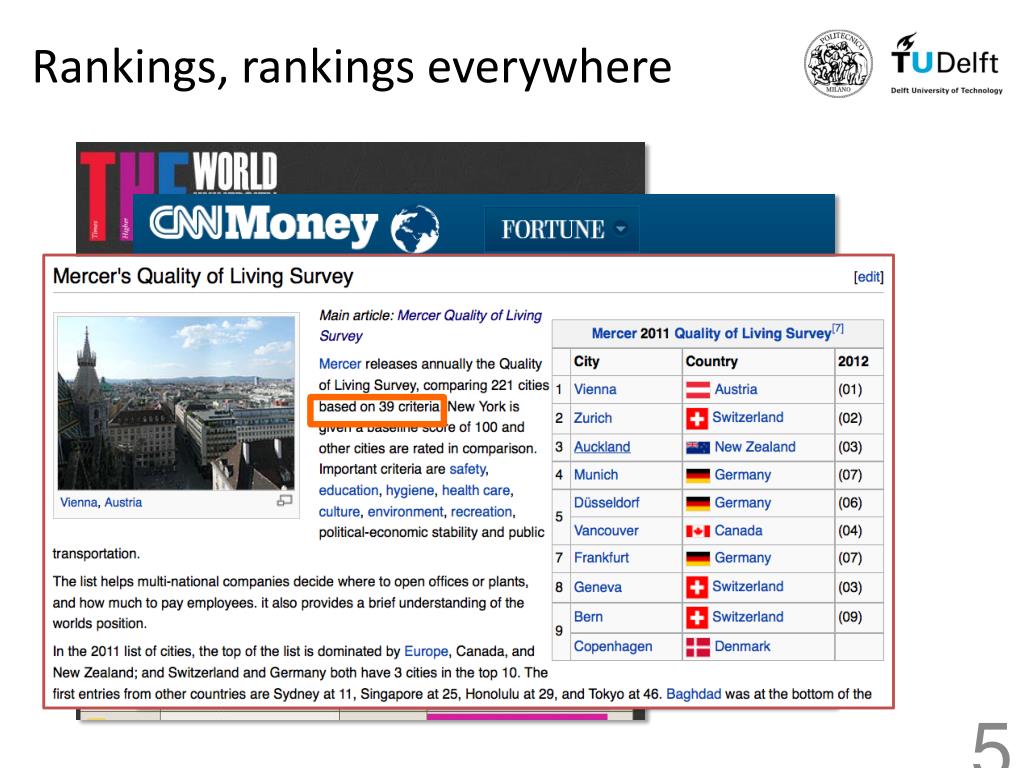Open the Canada country link
Viewport: 1024px width, 768px height.
click(x=739, y=530)
